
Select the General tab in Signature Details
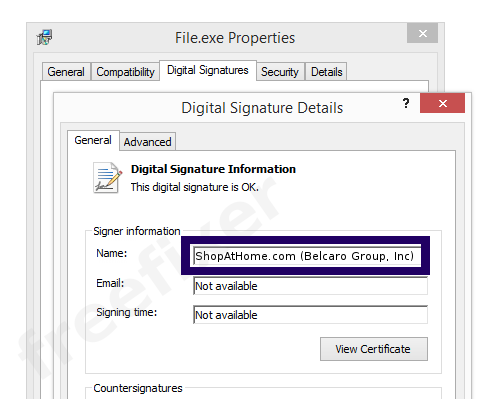pos(93,140)
